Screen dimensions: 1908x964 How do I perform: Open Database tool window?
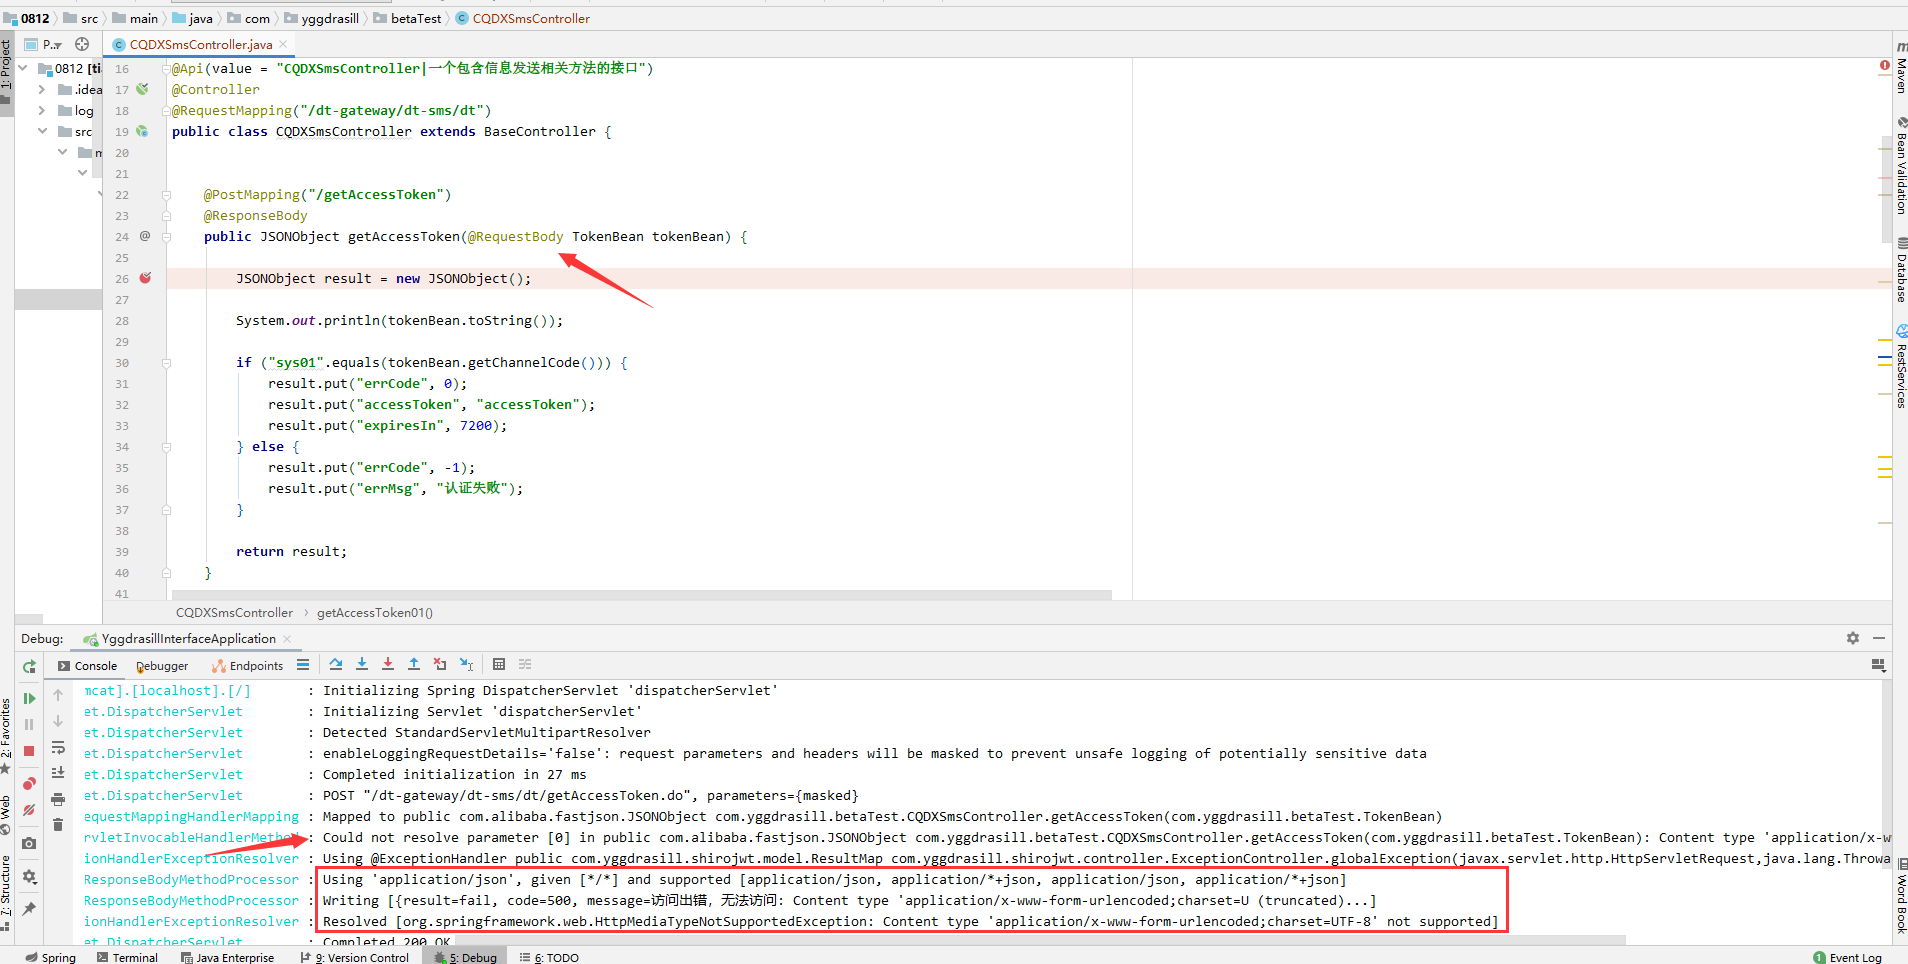(1901, 270)
